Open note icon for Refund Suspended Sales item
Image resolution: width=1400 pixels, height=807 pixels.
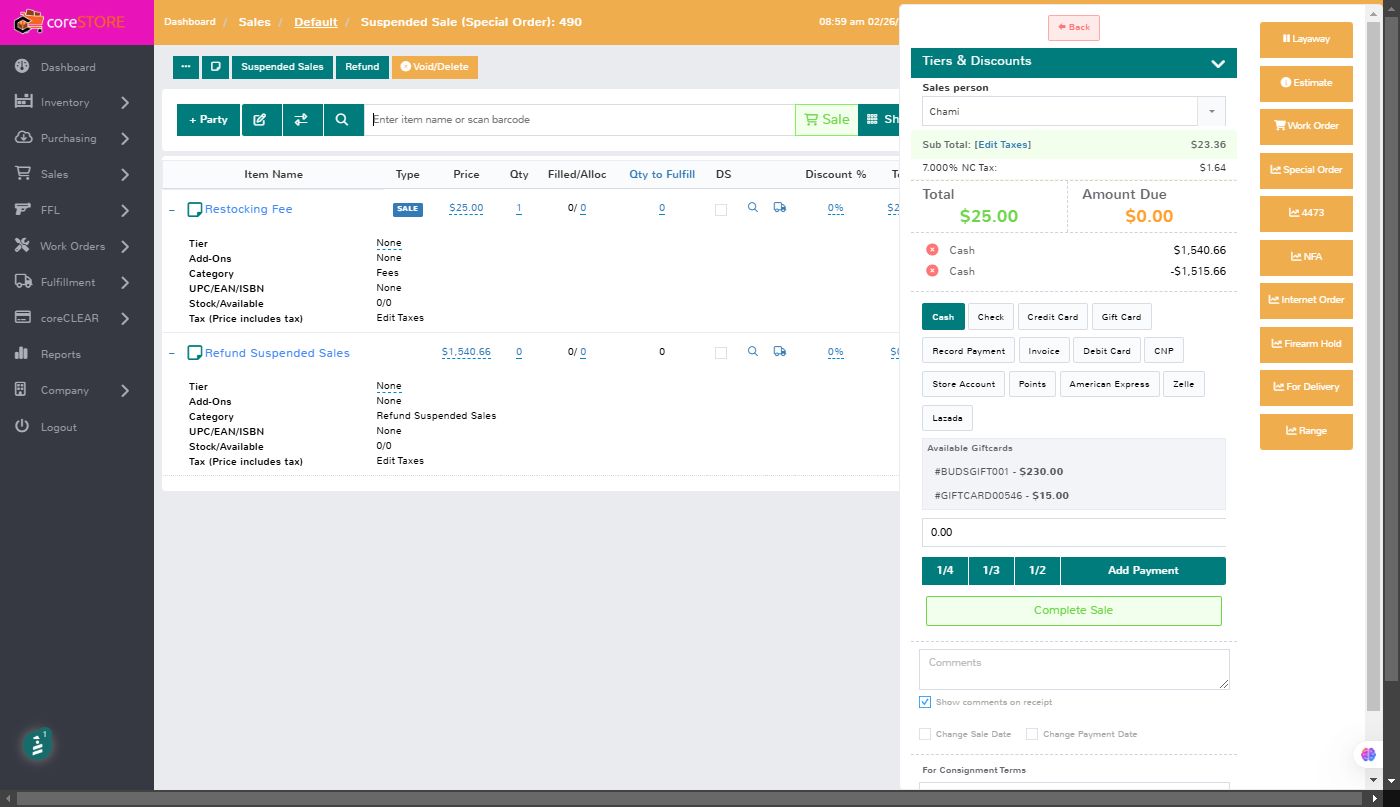pyautogui.click(x=195, y=353)
